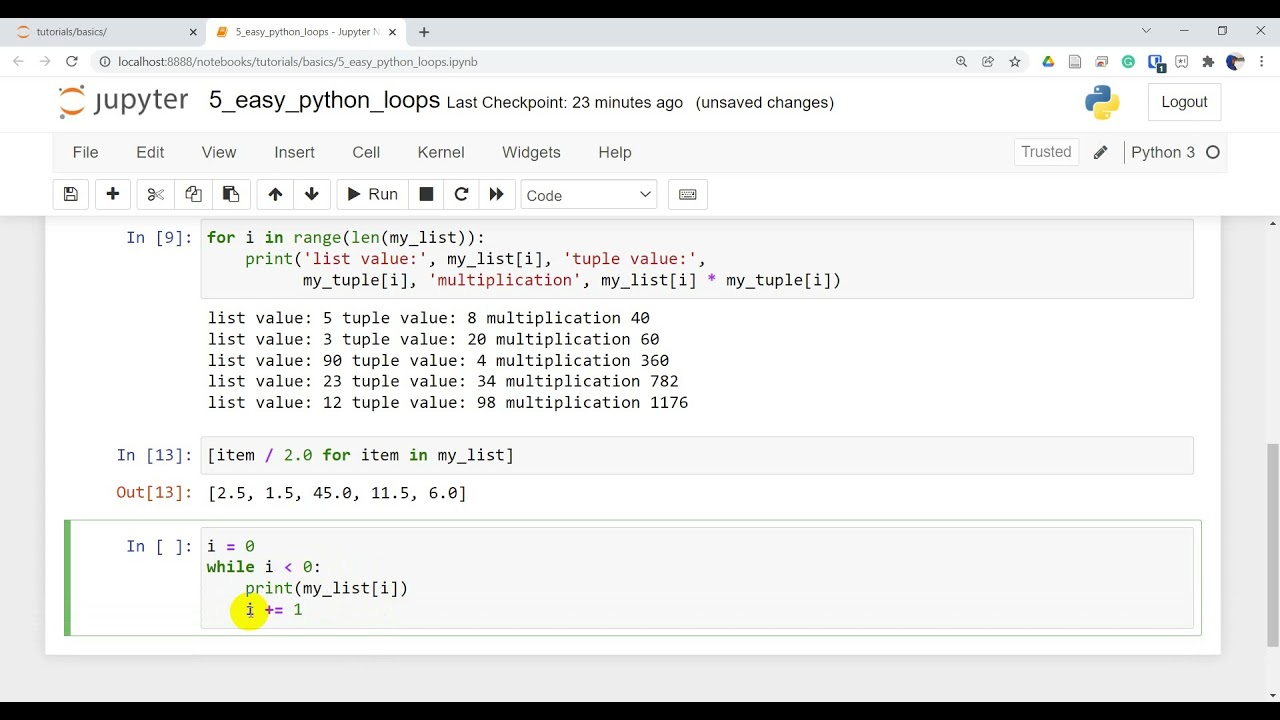Share this page icon
This screenshot has width=1280, height=720.
pos(988,62)
